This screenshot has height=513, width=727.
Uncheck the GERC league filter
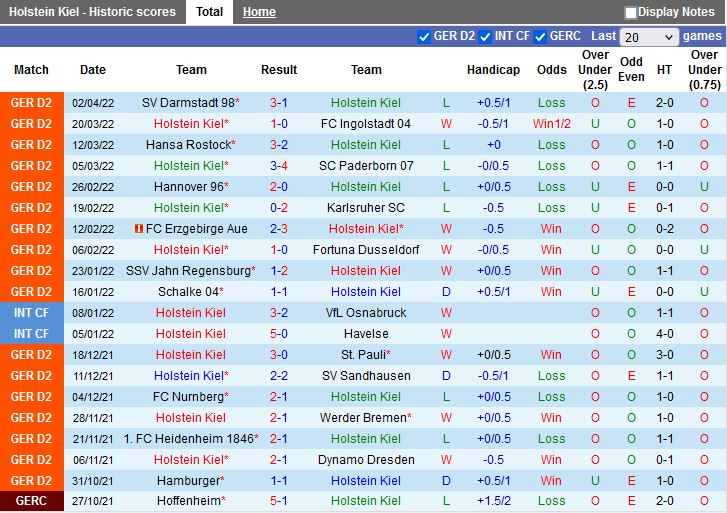540,37
